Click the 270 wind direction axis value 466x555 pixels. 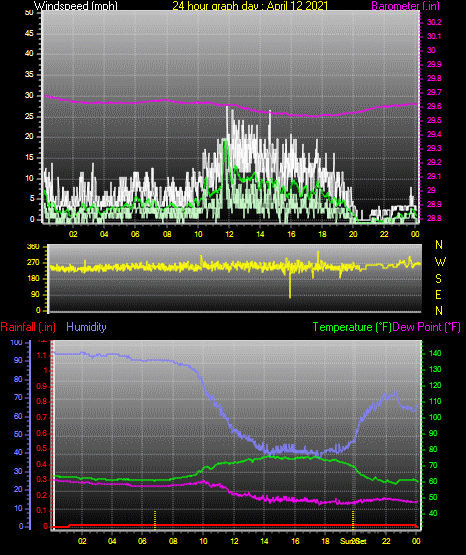click(33, 263)
